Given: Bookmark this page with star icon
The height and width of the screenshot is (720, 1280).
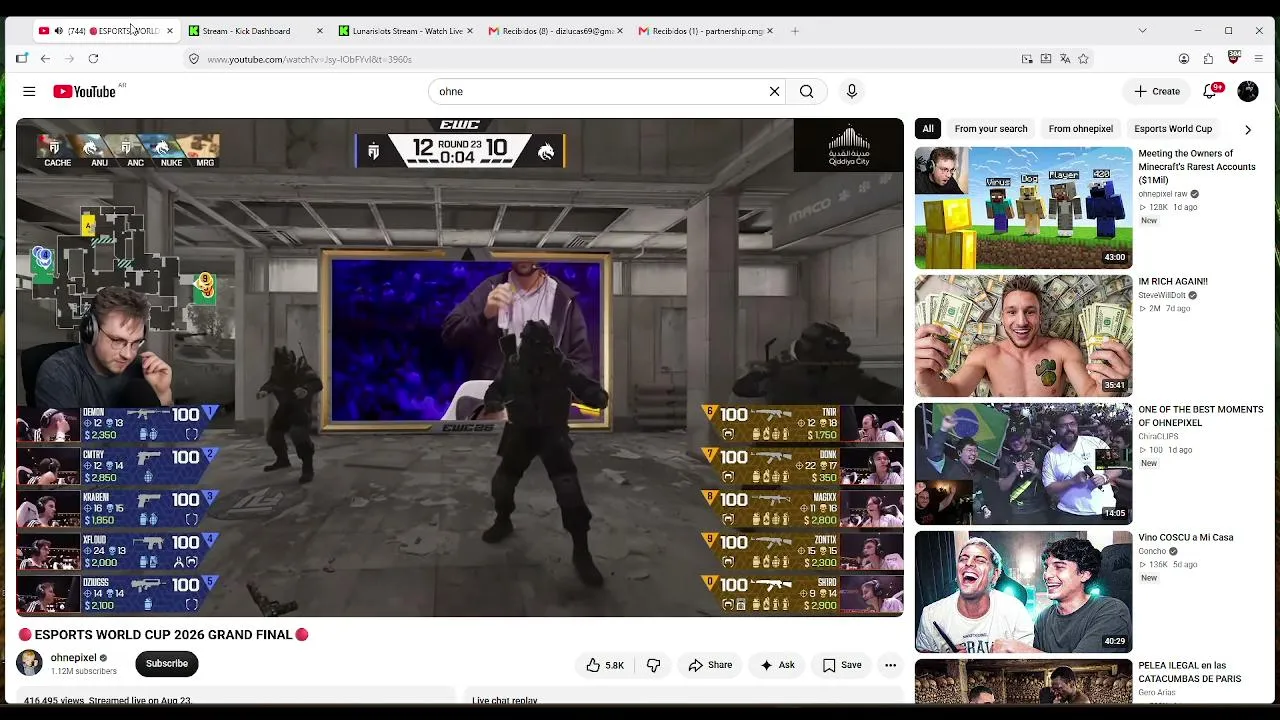Looking at the screenshot, I should (x=1083, y=59).
